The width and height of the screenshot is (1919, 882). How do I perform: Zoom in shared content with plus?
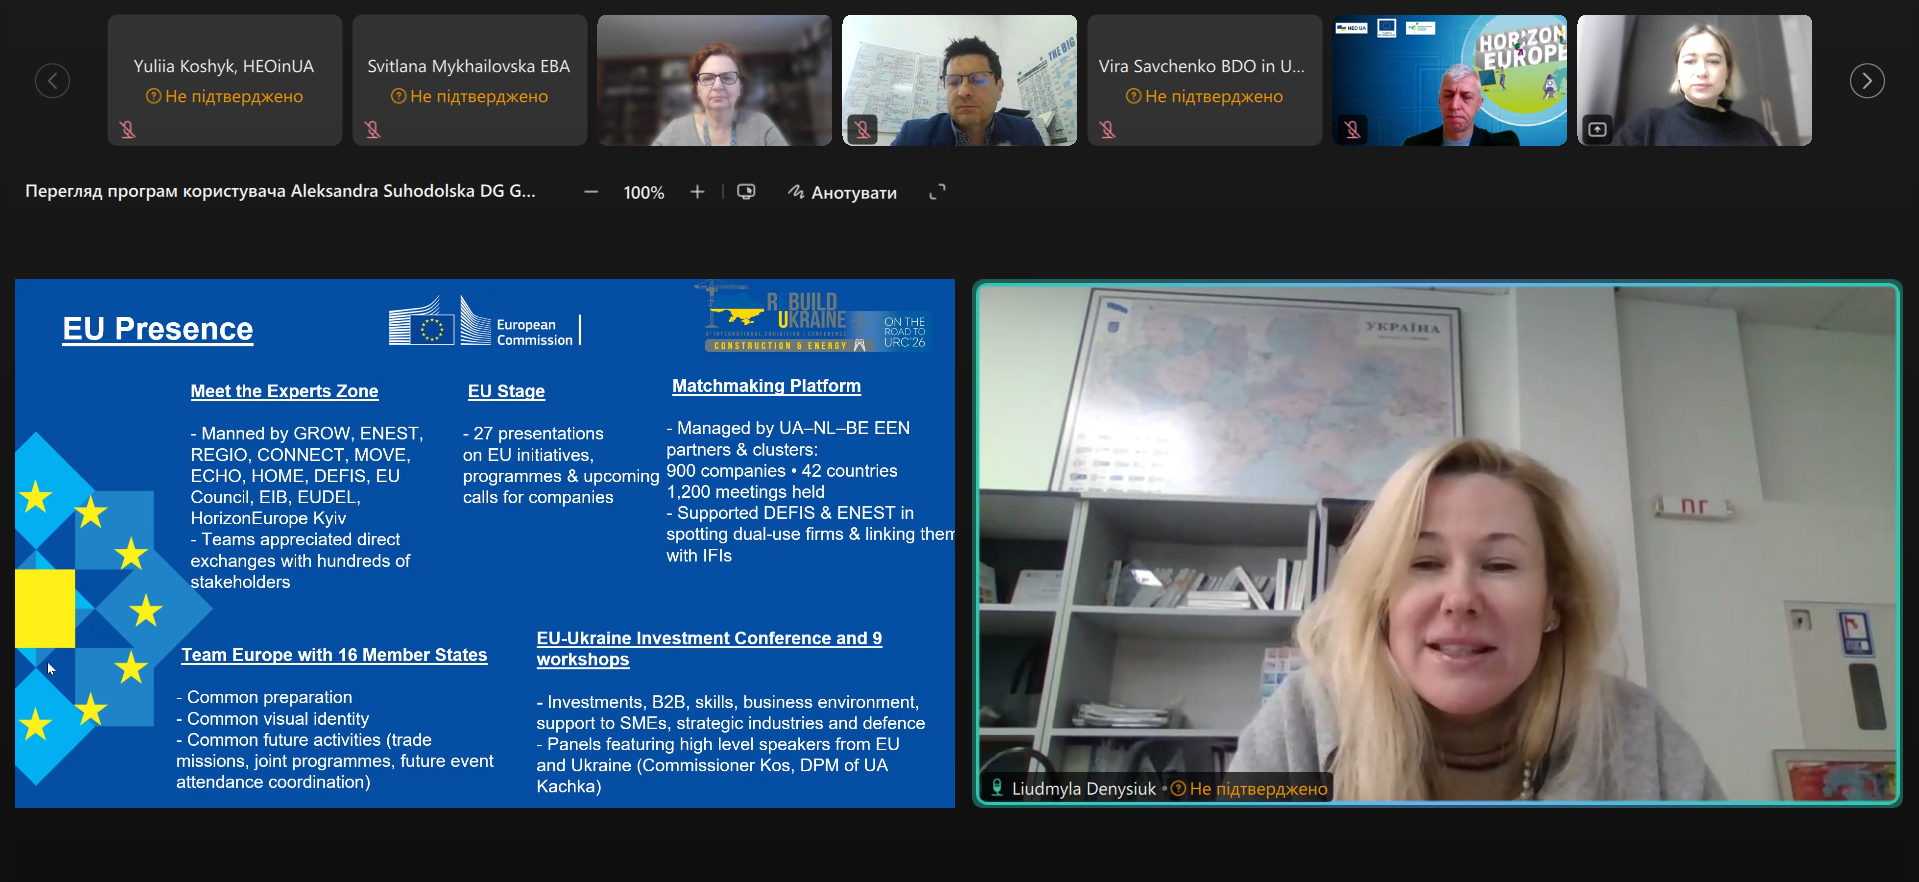[x=697, y=192]
